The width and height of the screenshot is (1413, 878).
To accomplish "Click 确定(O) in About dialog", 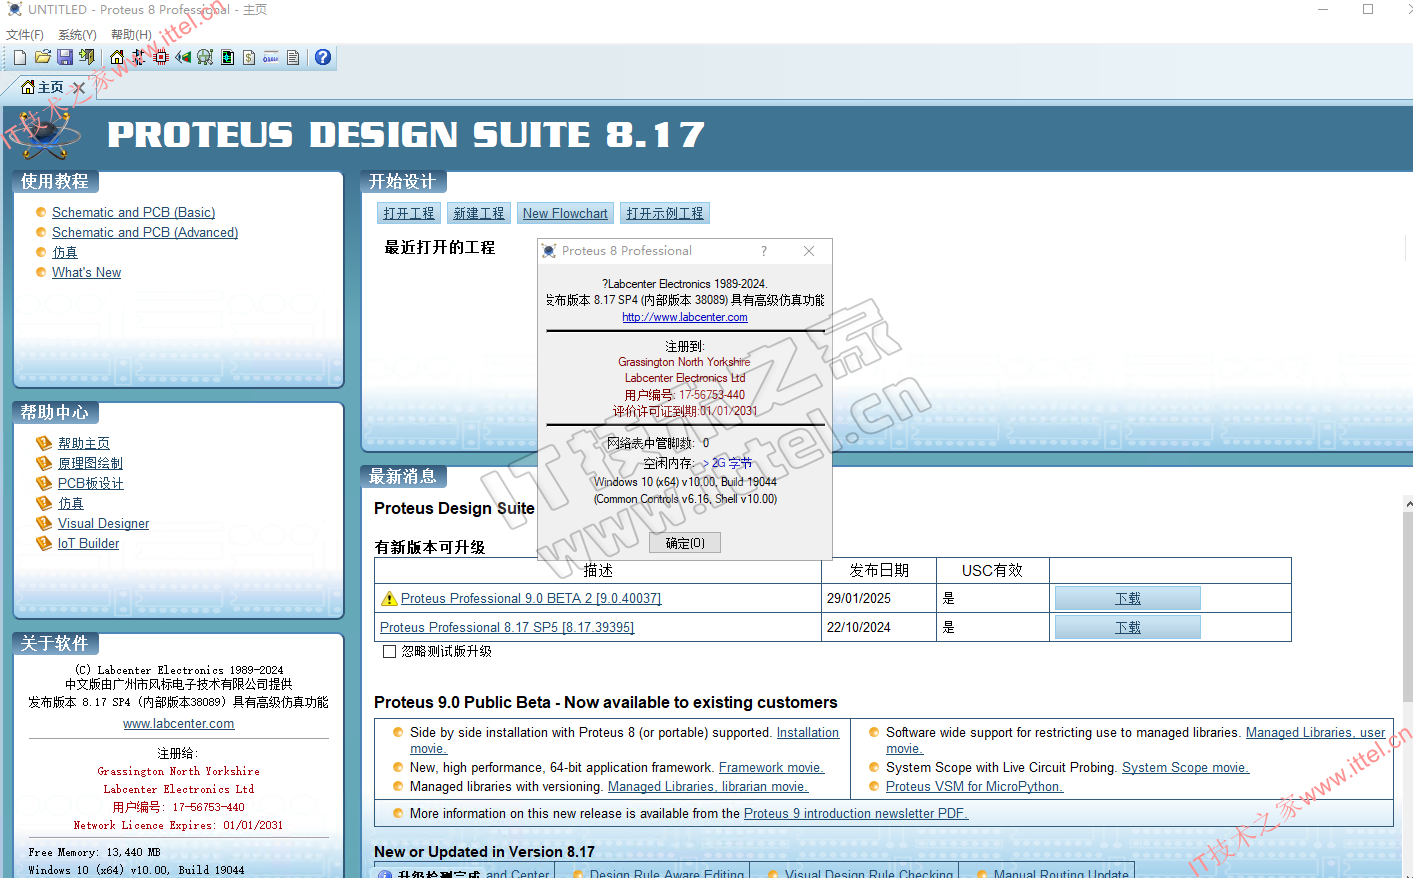I will point(685,543).
